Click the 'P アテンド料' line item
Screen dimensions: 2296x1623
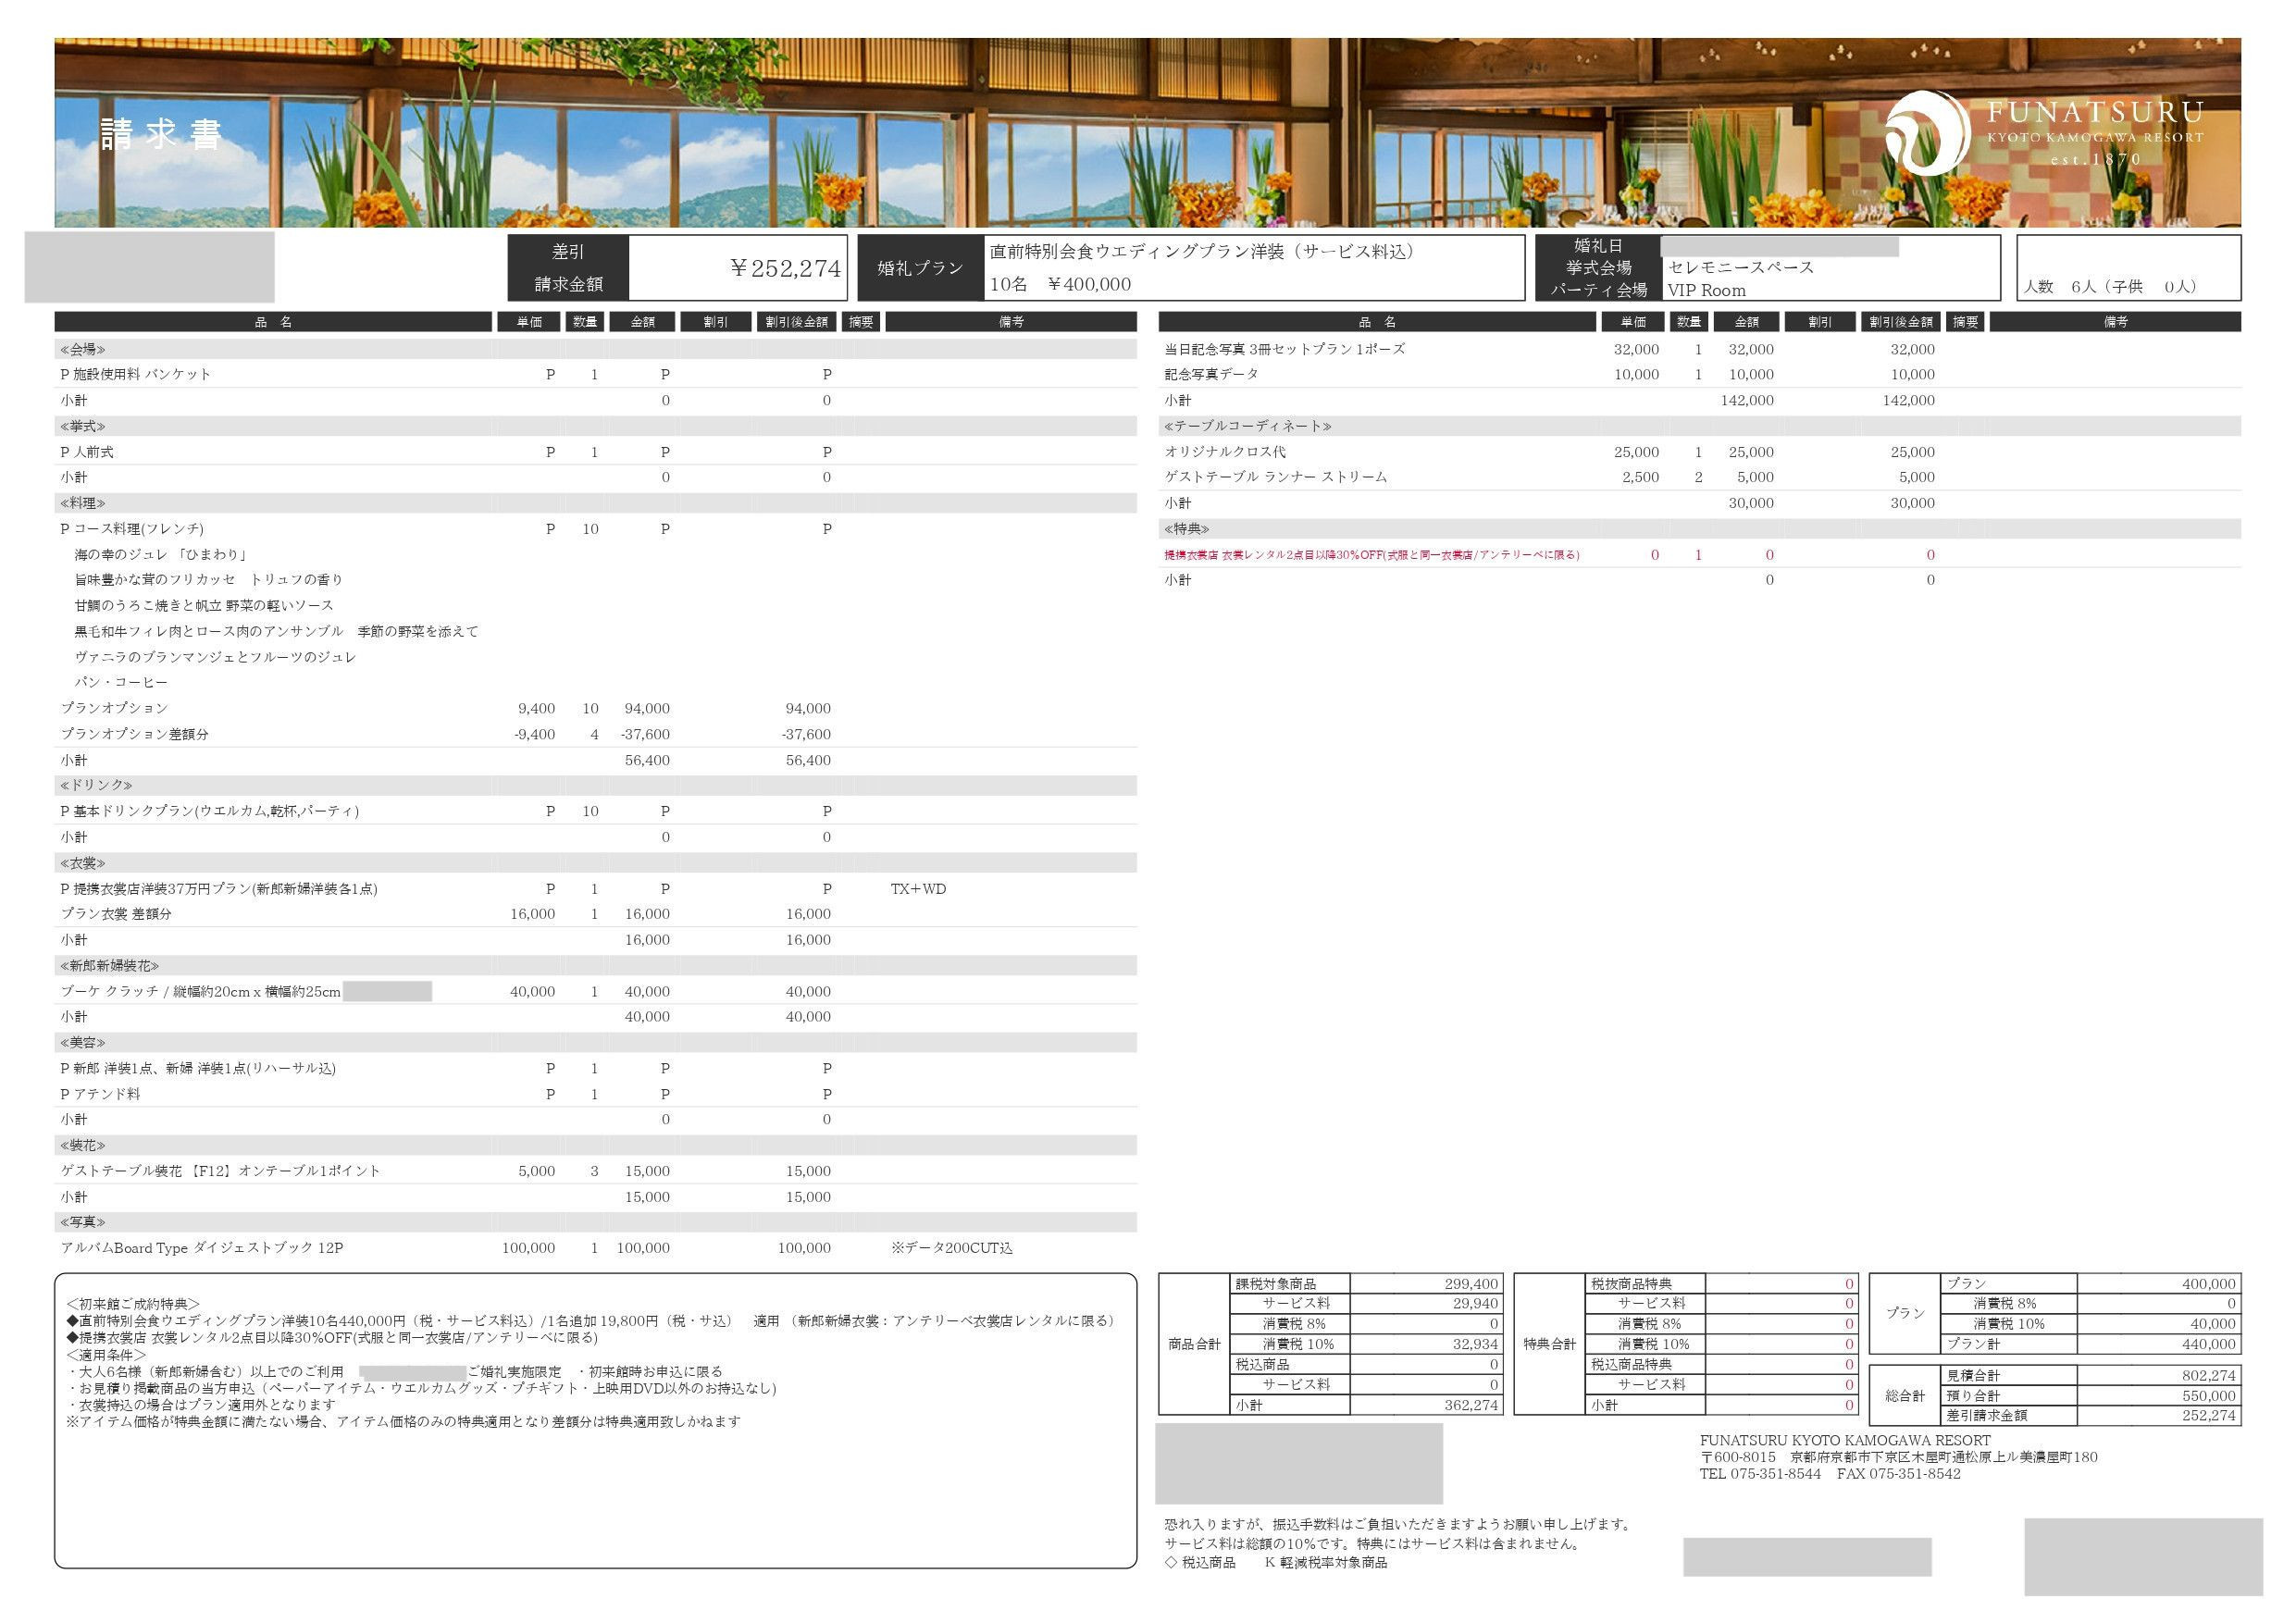(x=100, y=1094)
